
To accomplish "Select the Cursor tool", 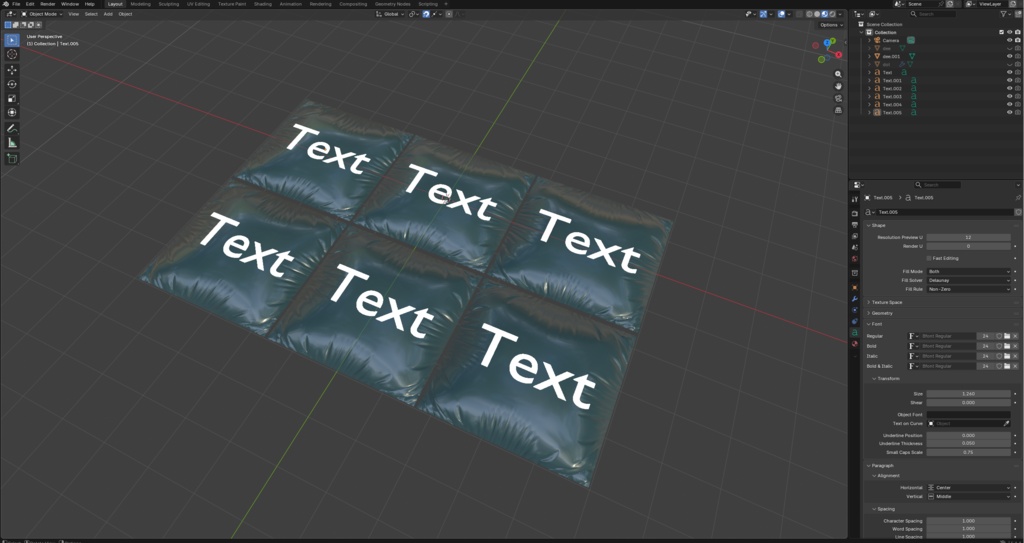I will (12, 54).
